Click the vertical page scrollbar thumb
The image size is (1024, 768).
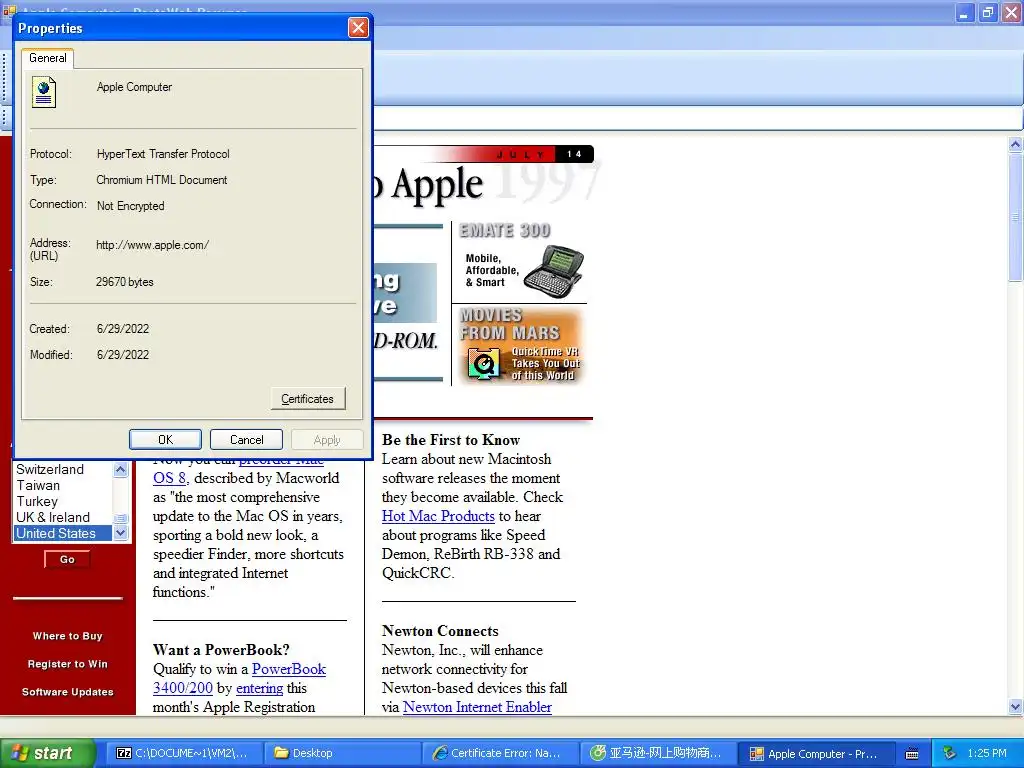pyautogui.click(x=1016, y=217)
